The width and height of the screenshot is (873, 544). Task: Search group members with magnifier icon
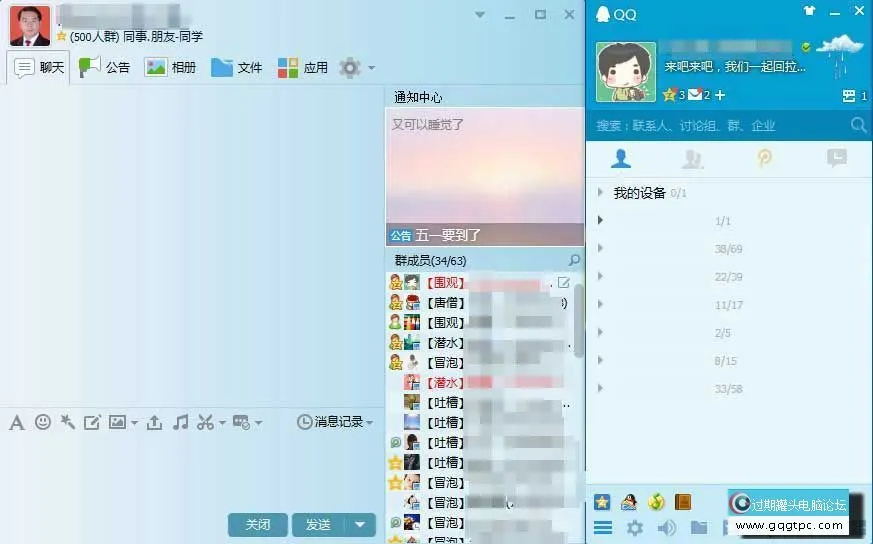(x=574, y=260)
